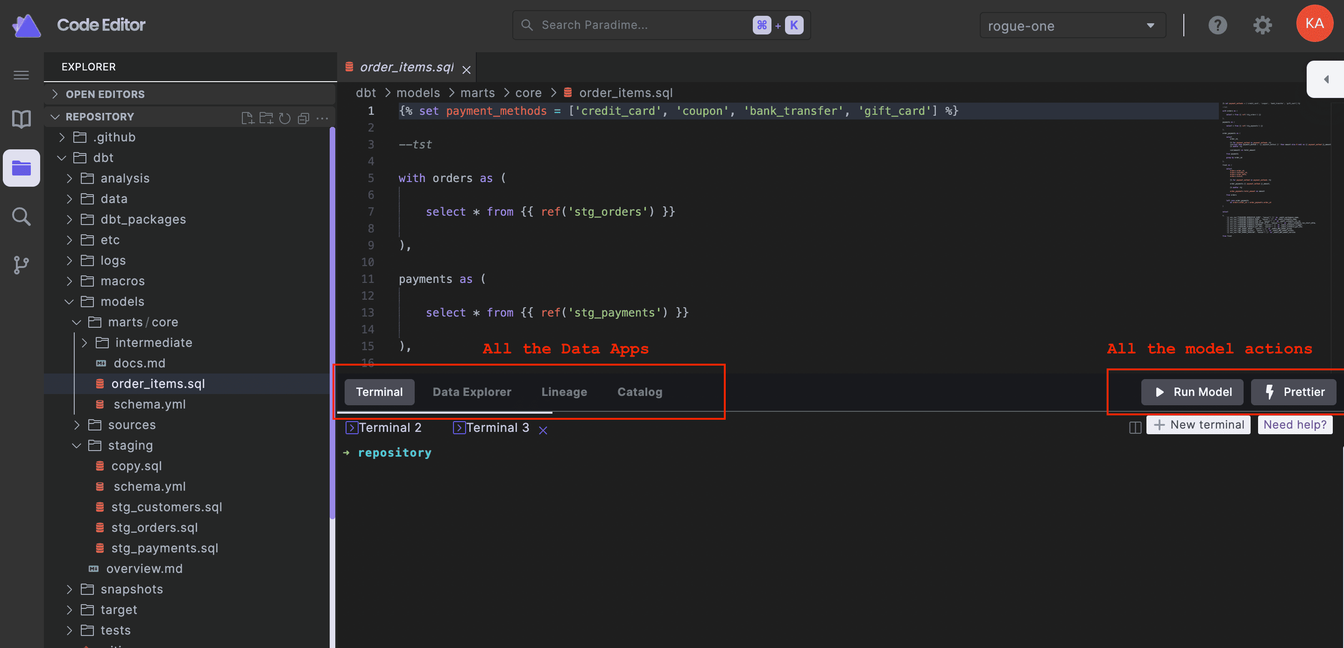Open the help question mark icon
The height and width of the screenshot is (648, 1344).
(1217, 25)
